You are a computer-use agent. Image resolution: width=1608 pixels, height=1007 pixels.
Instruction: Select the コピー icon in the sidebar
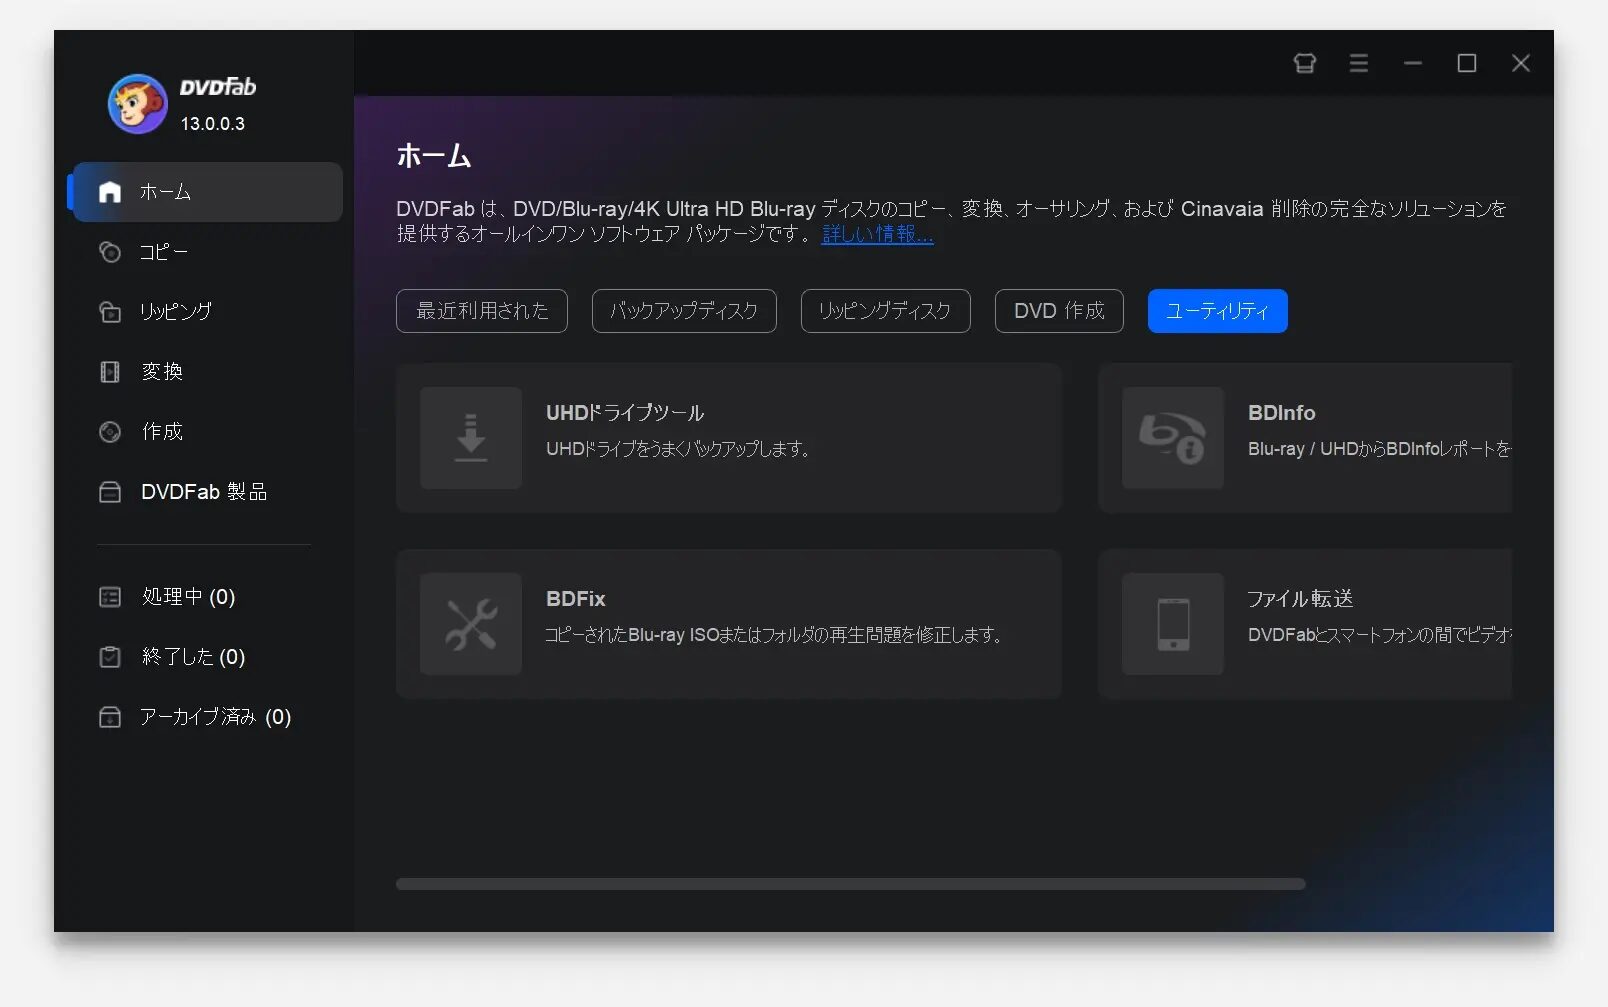110,252
